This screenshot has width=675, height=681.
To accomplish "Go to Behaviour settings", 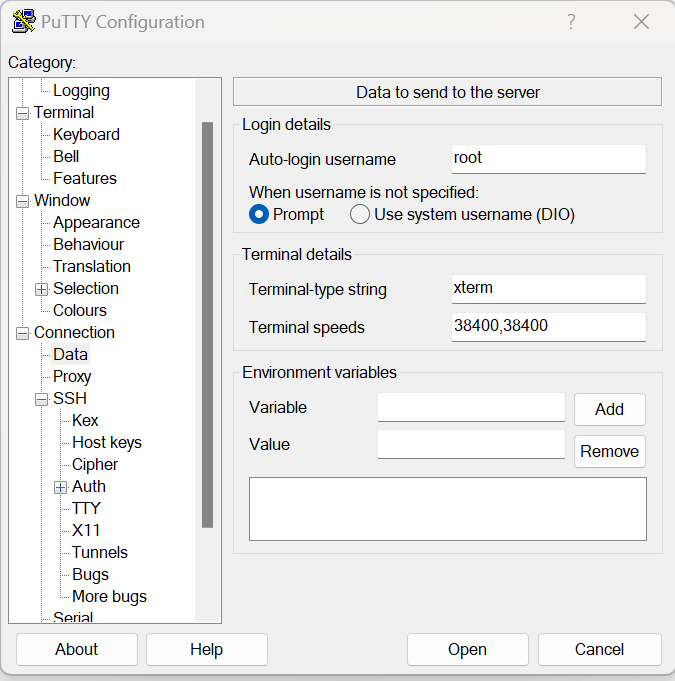I will pyautogui.click(x=89, y=245).
